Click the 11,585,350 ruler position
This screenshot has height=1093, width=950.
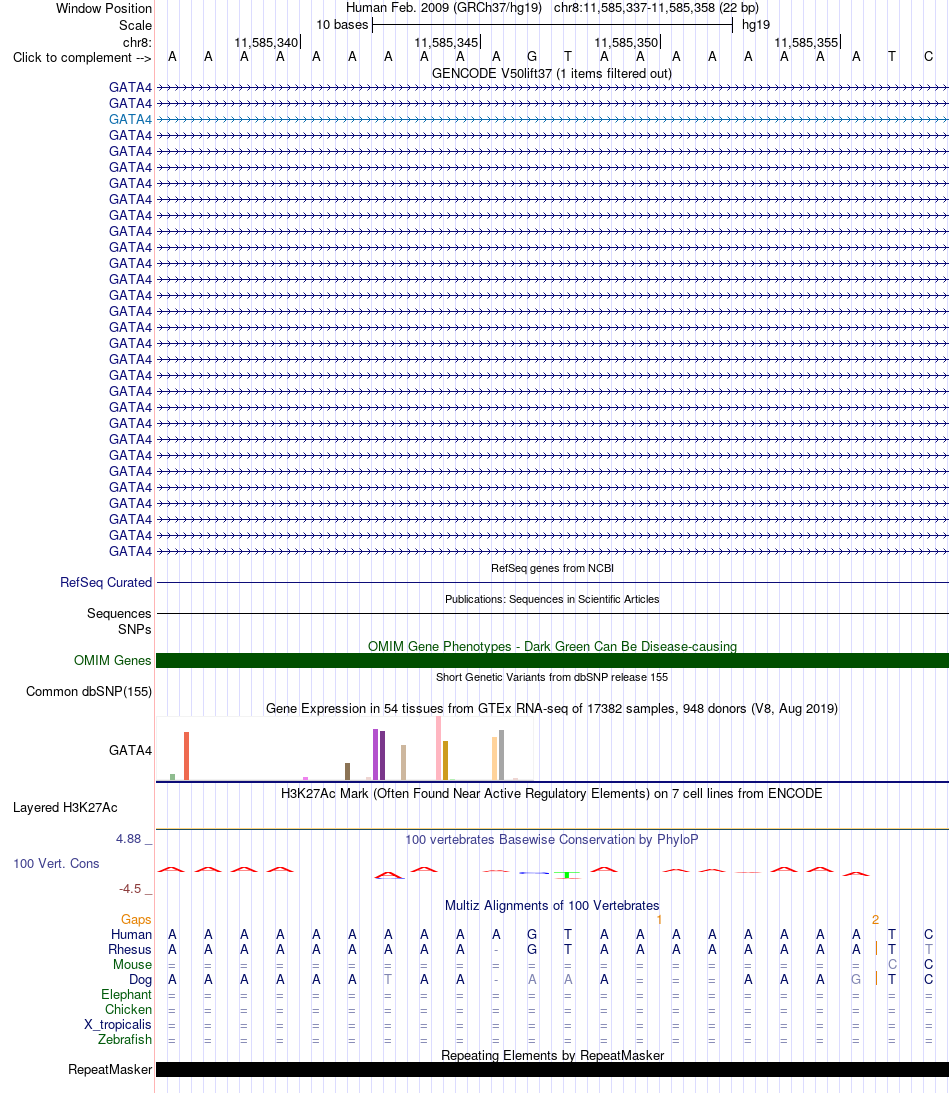coord(626,43)
